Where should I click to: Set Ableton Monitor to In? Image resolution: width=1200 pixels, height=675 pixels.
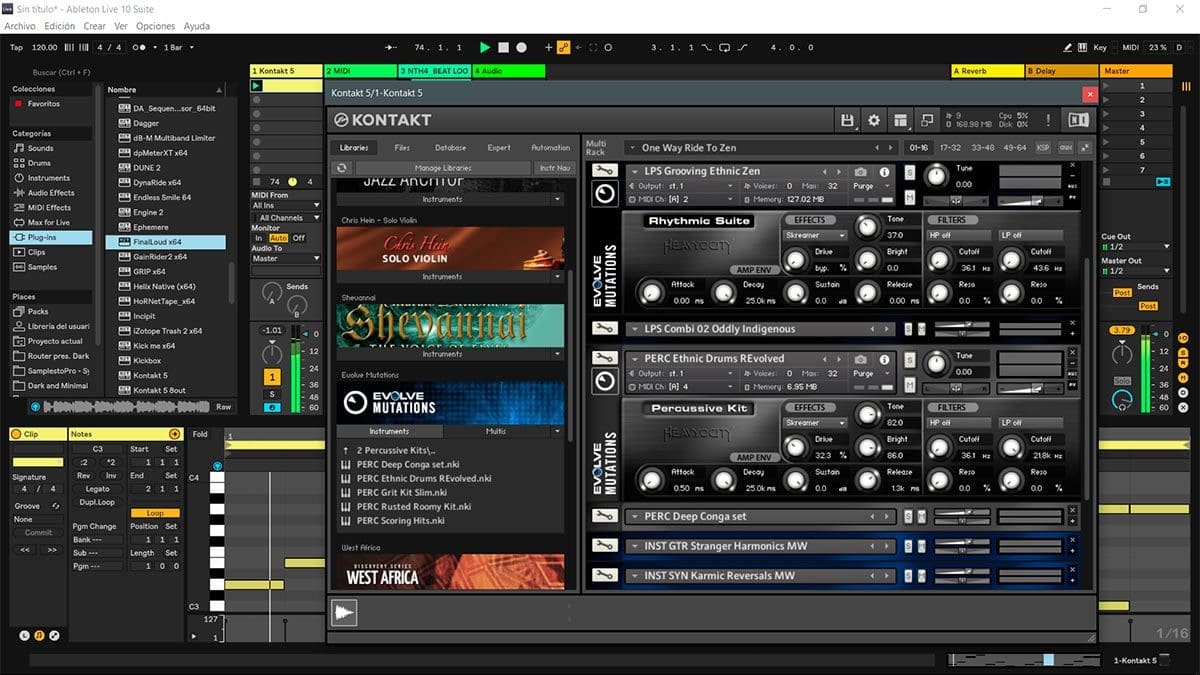(x=259, y=238)
